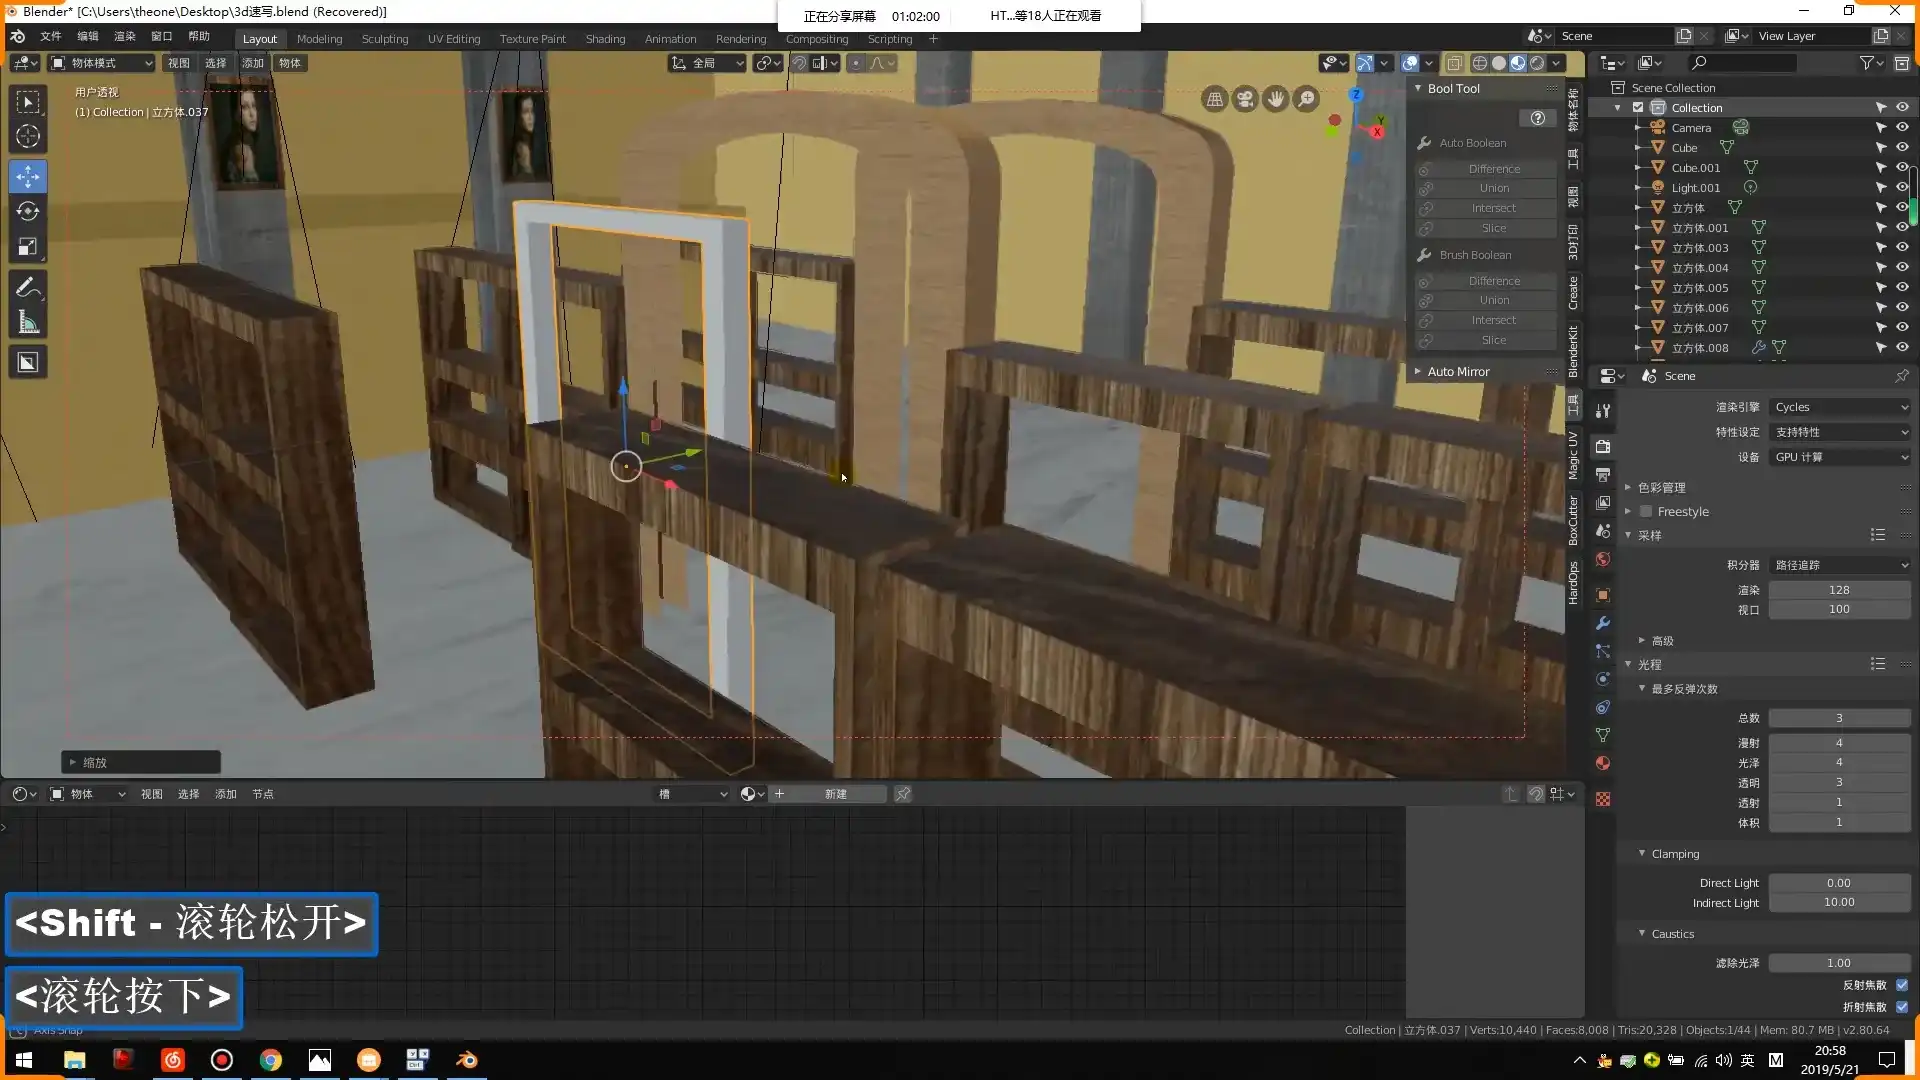The height and width of the screenshot is (1080, 1920).
Task: Click the Auto Boolean Difference button
Action: pyautogui.click(x=1493, y=169)
